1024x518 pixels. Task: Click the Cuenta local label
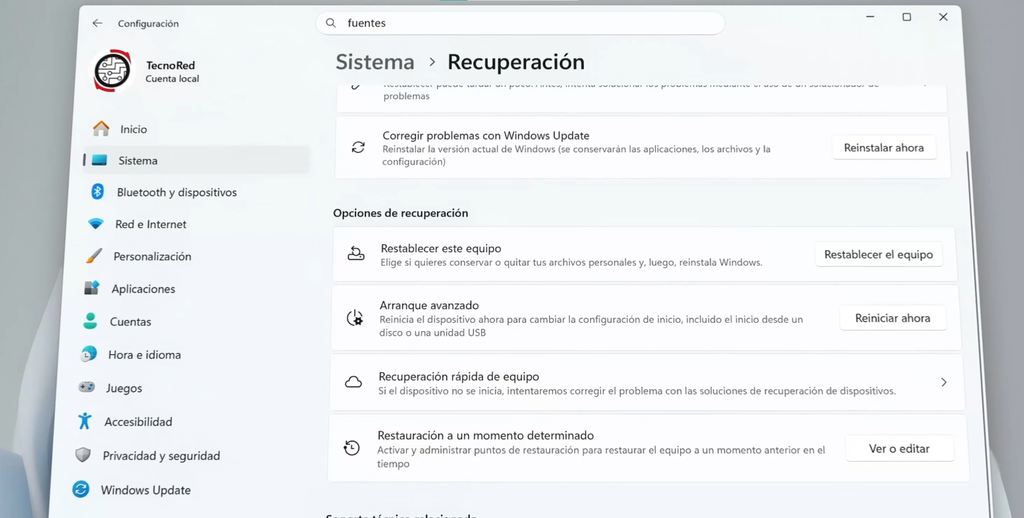(172, 78)
